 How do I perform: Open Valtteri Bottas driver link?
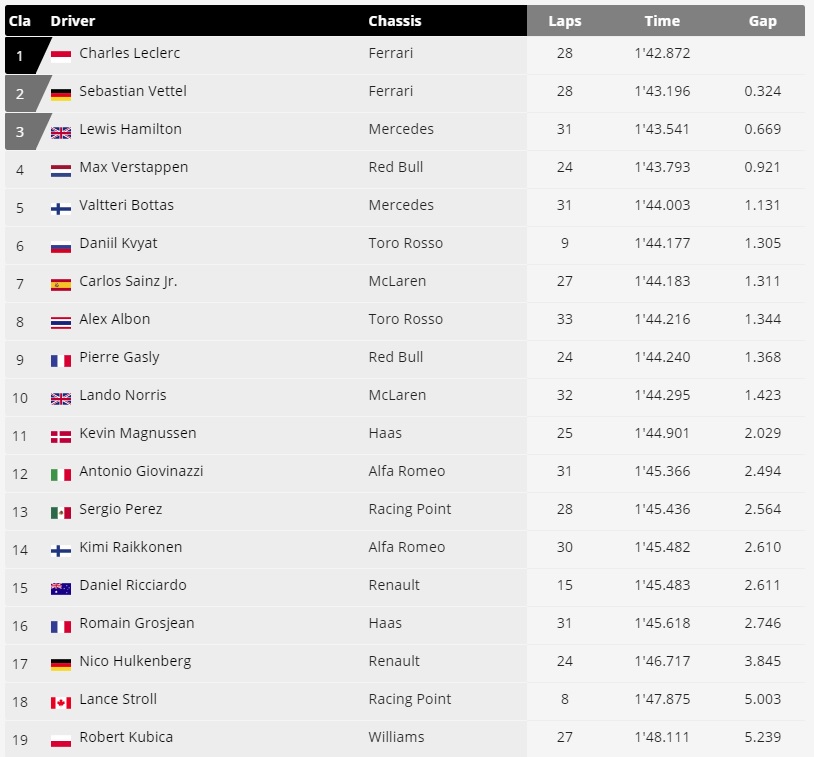point(126,205)
